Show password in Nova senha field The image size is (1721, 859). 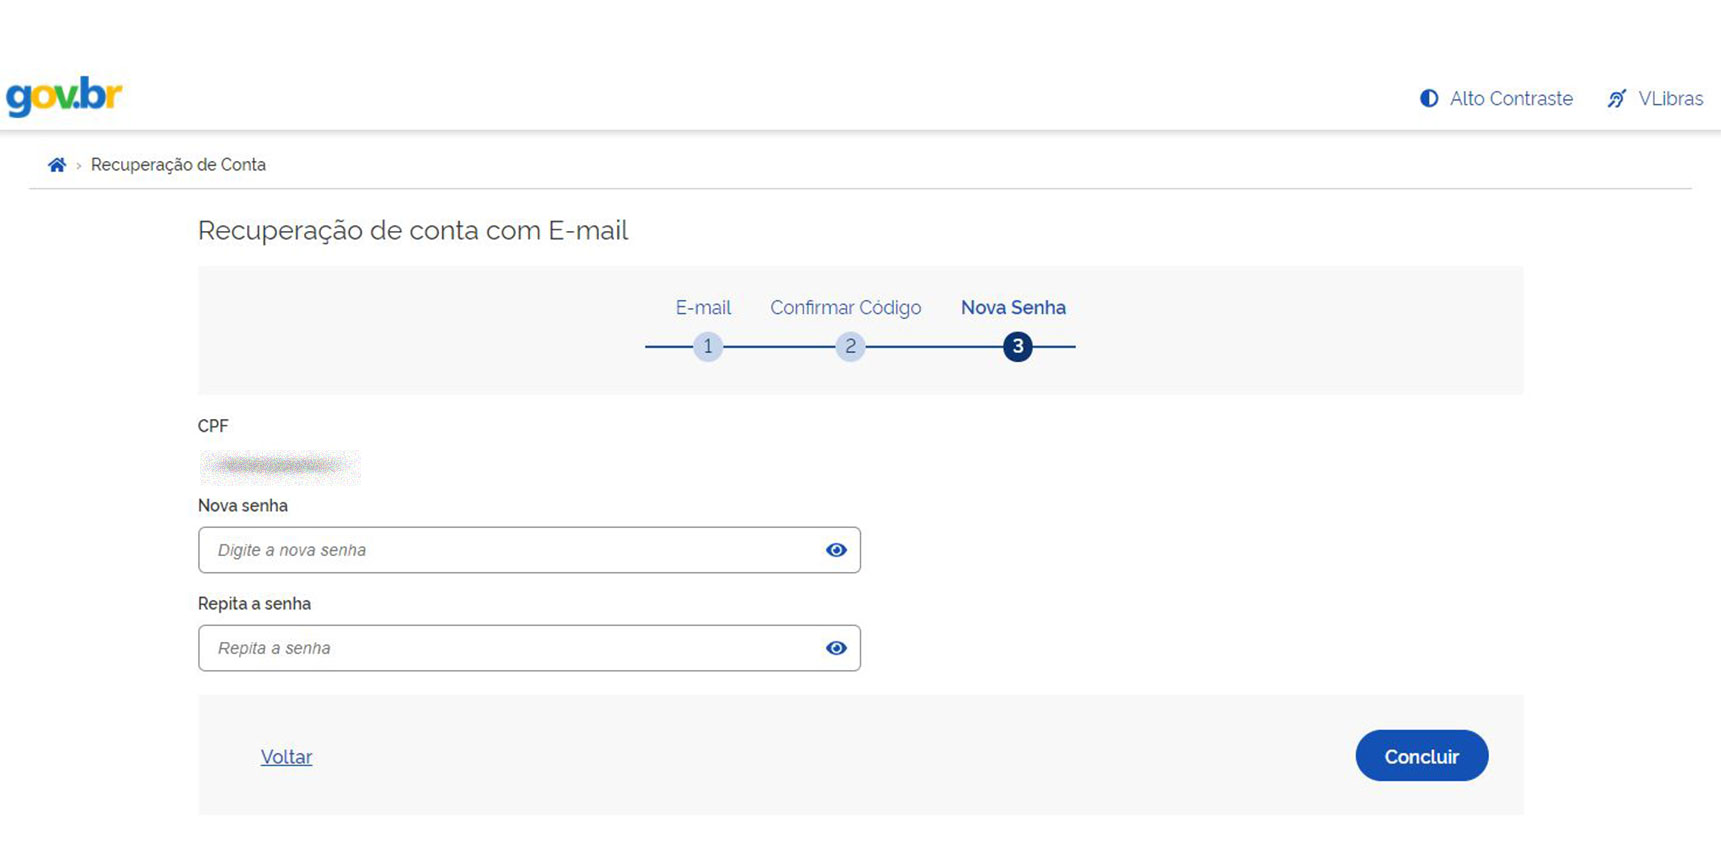[836, 550]
